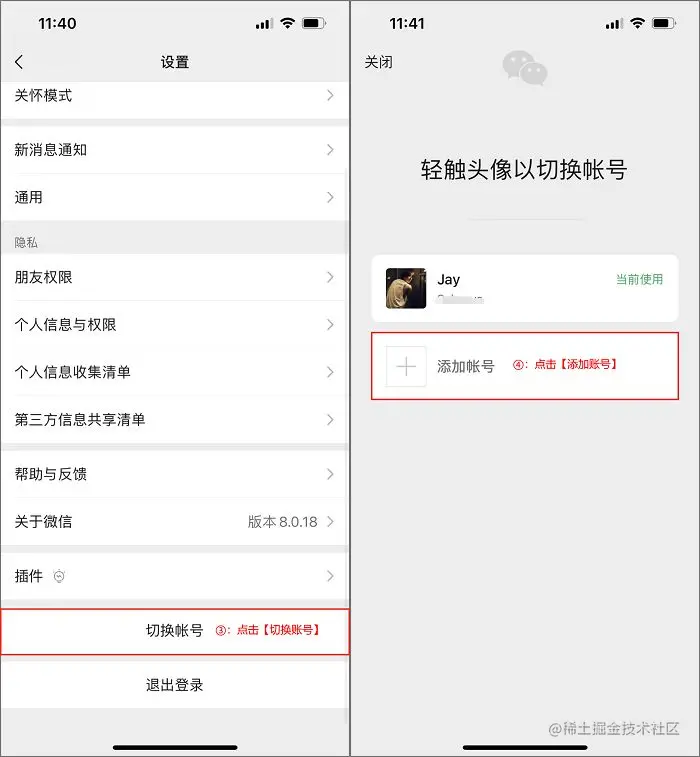This screenshot has height=757, width=700.
Task: Tap 关闭 on account switch screen
Action: [378, 62]
